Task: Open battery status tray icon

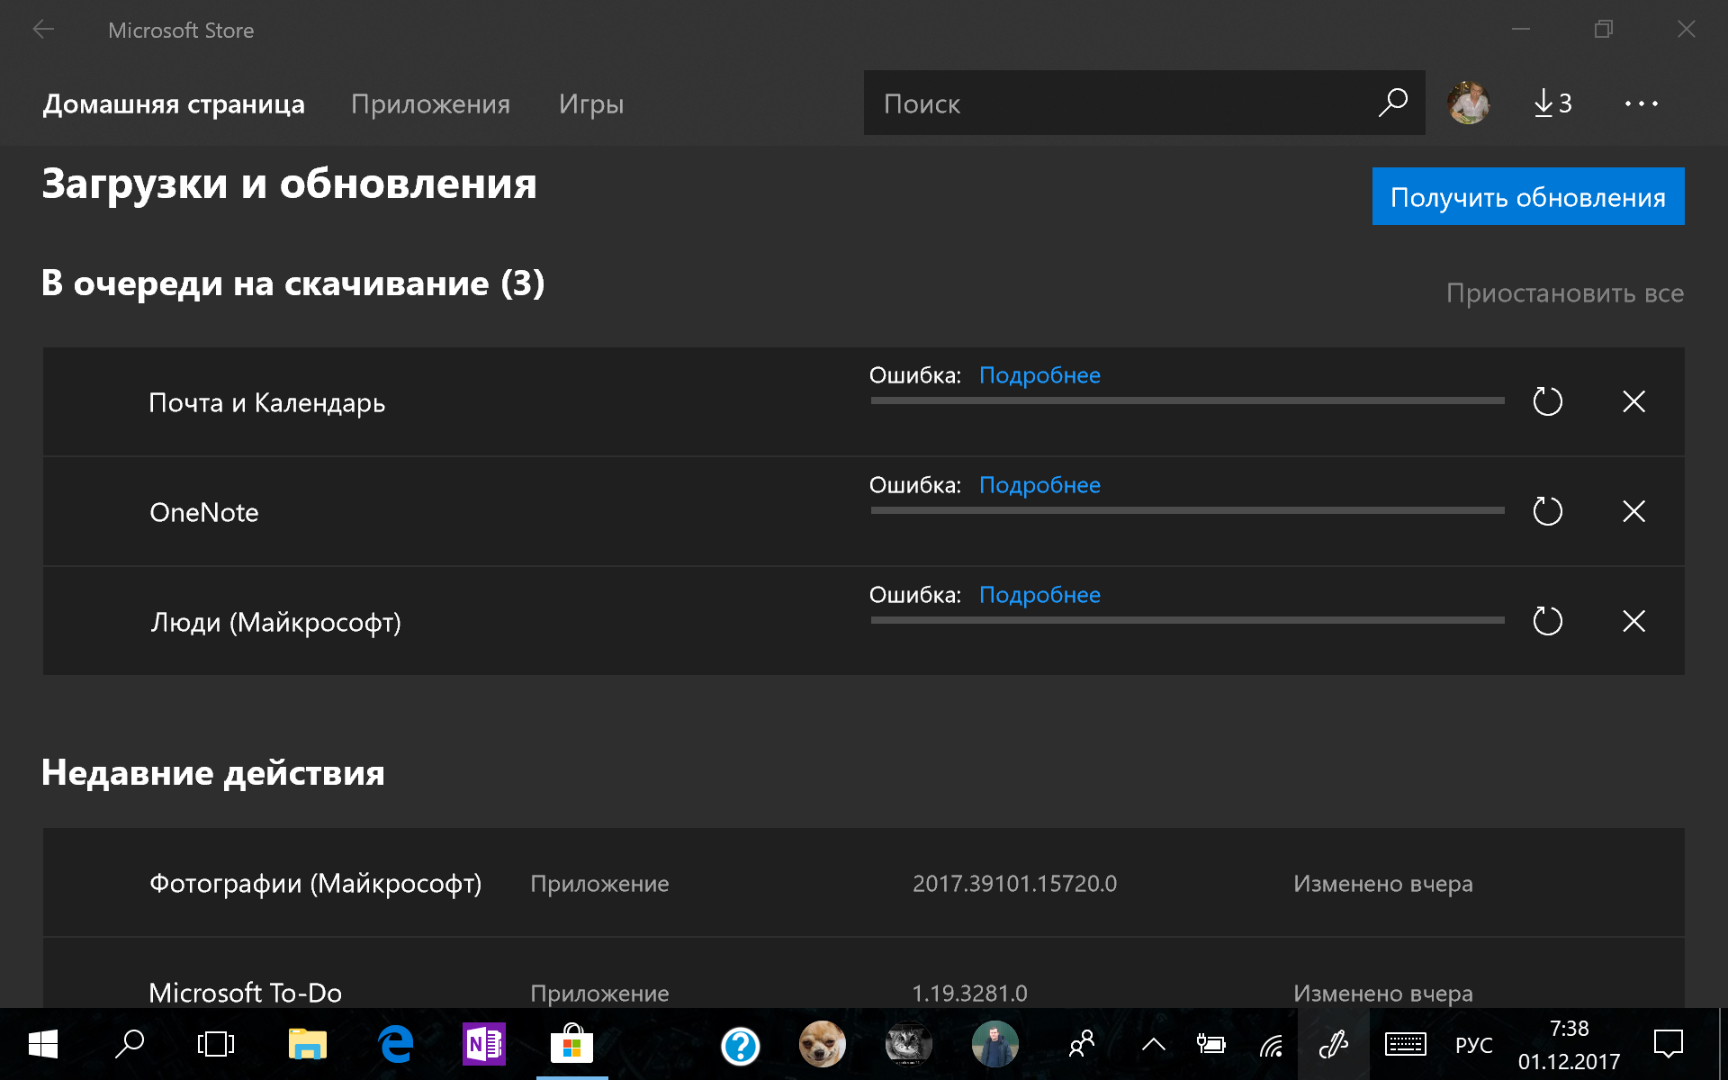Action: coord(1211,1045)
